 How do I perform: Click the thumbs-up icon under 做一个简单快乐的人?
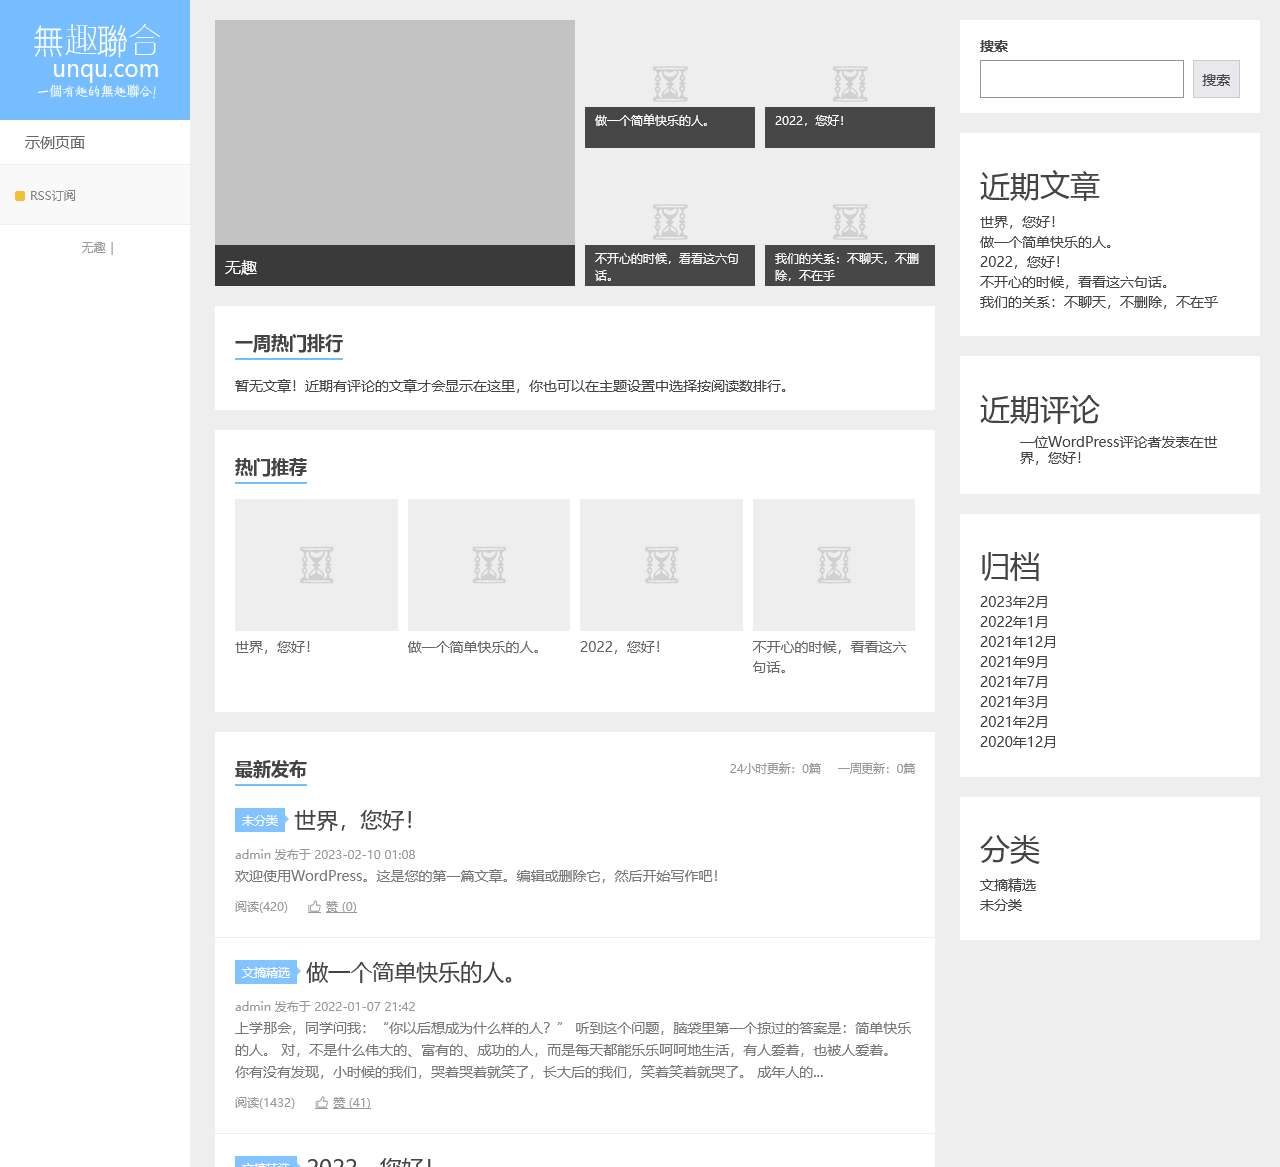(x=320, y=1102)
